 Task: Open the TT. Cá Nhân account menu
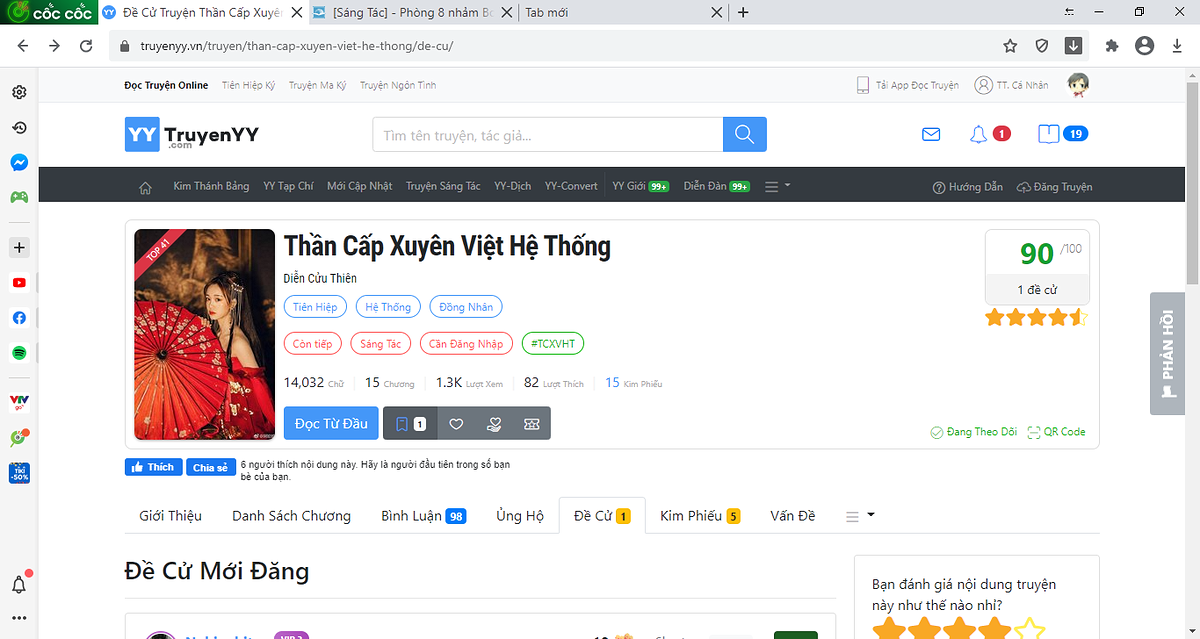pos(1011,85)
